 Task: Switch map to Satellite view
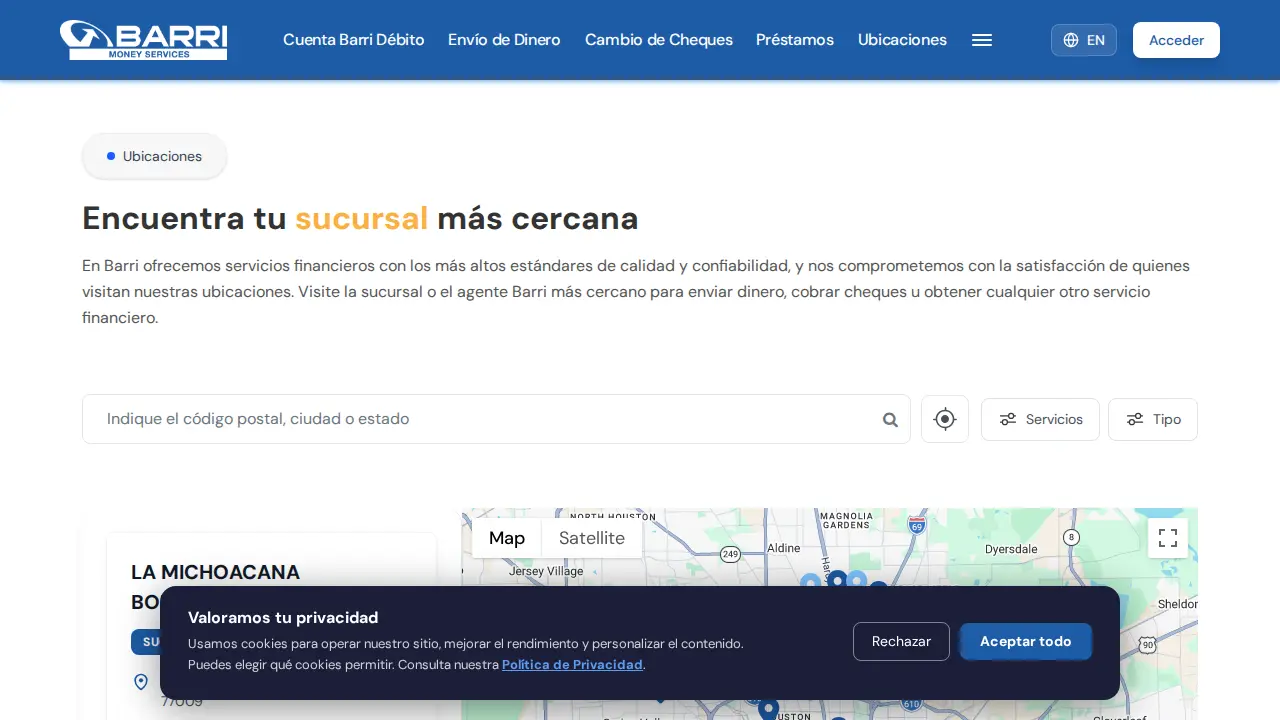(x=592, y=538)
